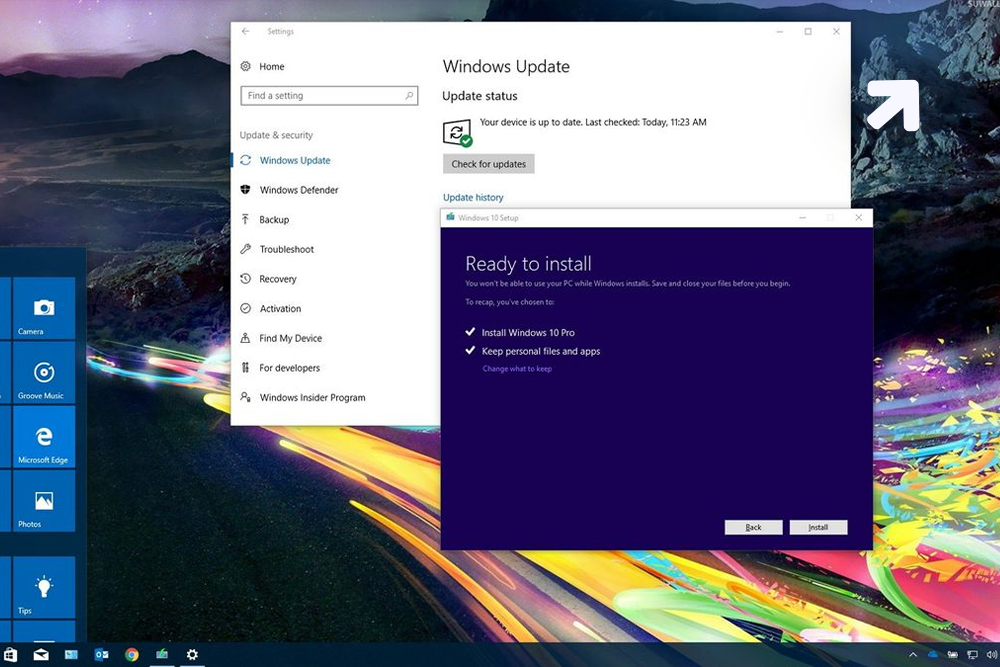Maximize the Settings window
The height and width of the screenshot is (667, 1000).
click(x=808, y=31)
